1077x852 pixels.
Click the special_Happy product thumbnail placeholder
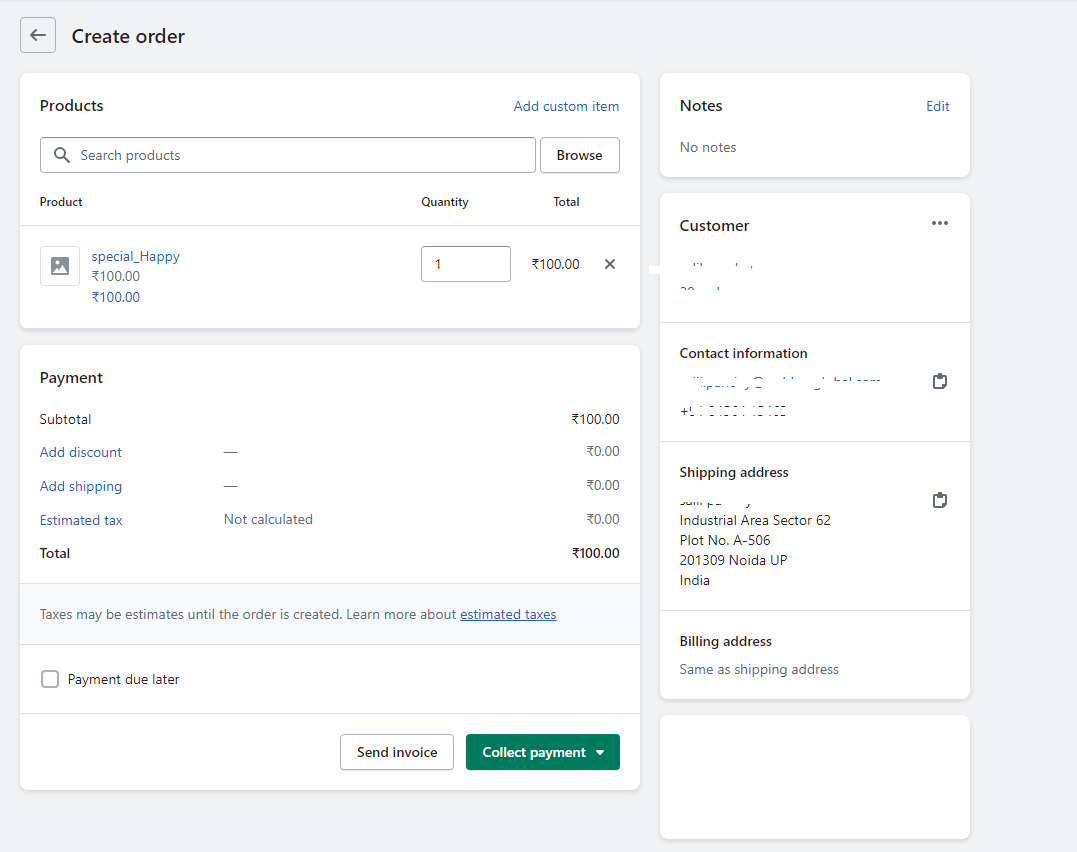pyautogui.click(x=59, y=265)
